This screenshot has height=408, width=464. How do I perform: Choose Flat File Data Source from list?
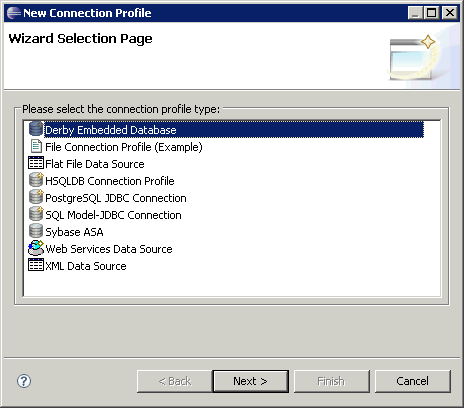coord(95,164)
